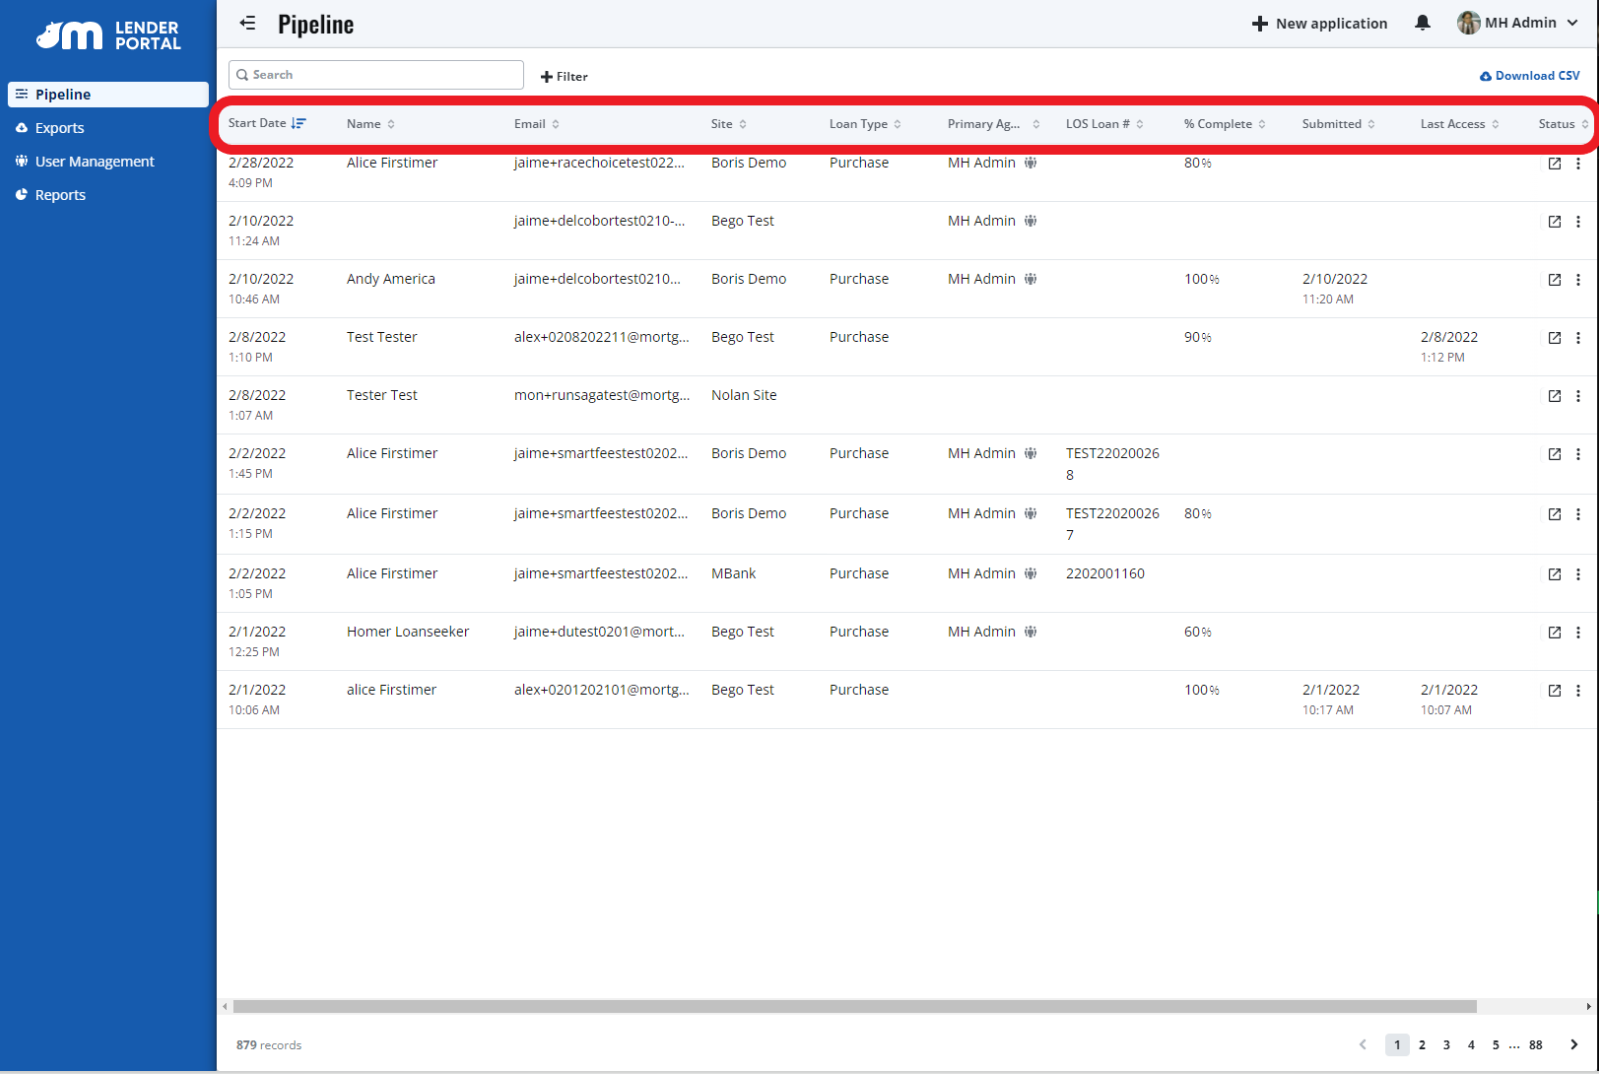
Task: Click the 879 records count
Action: (268, 1045)
